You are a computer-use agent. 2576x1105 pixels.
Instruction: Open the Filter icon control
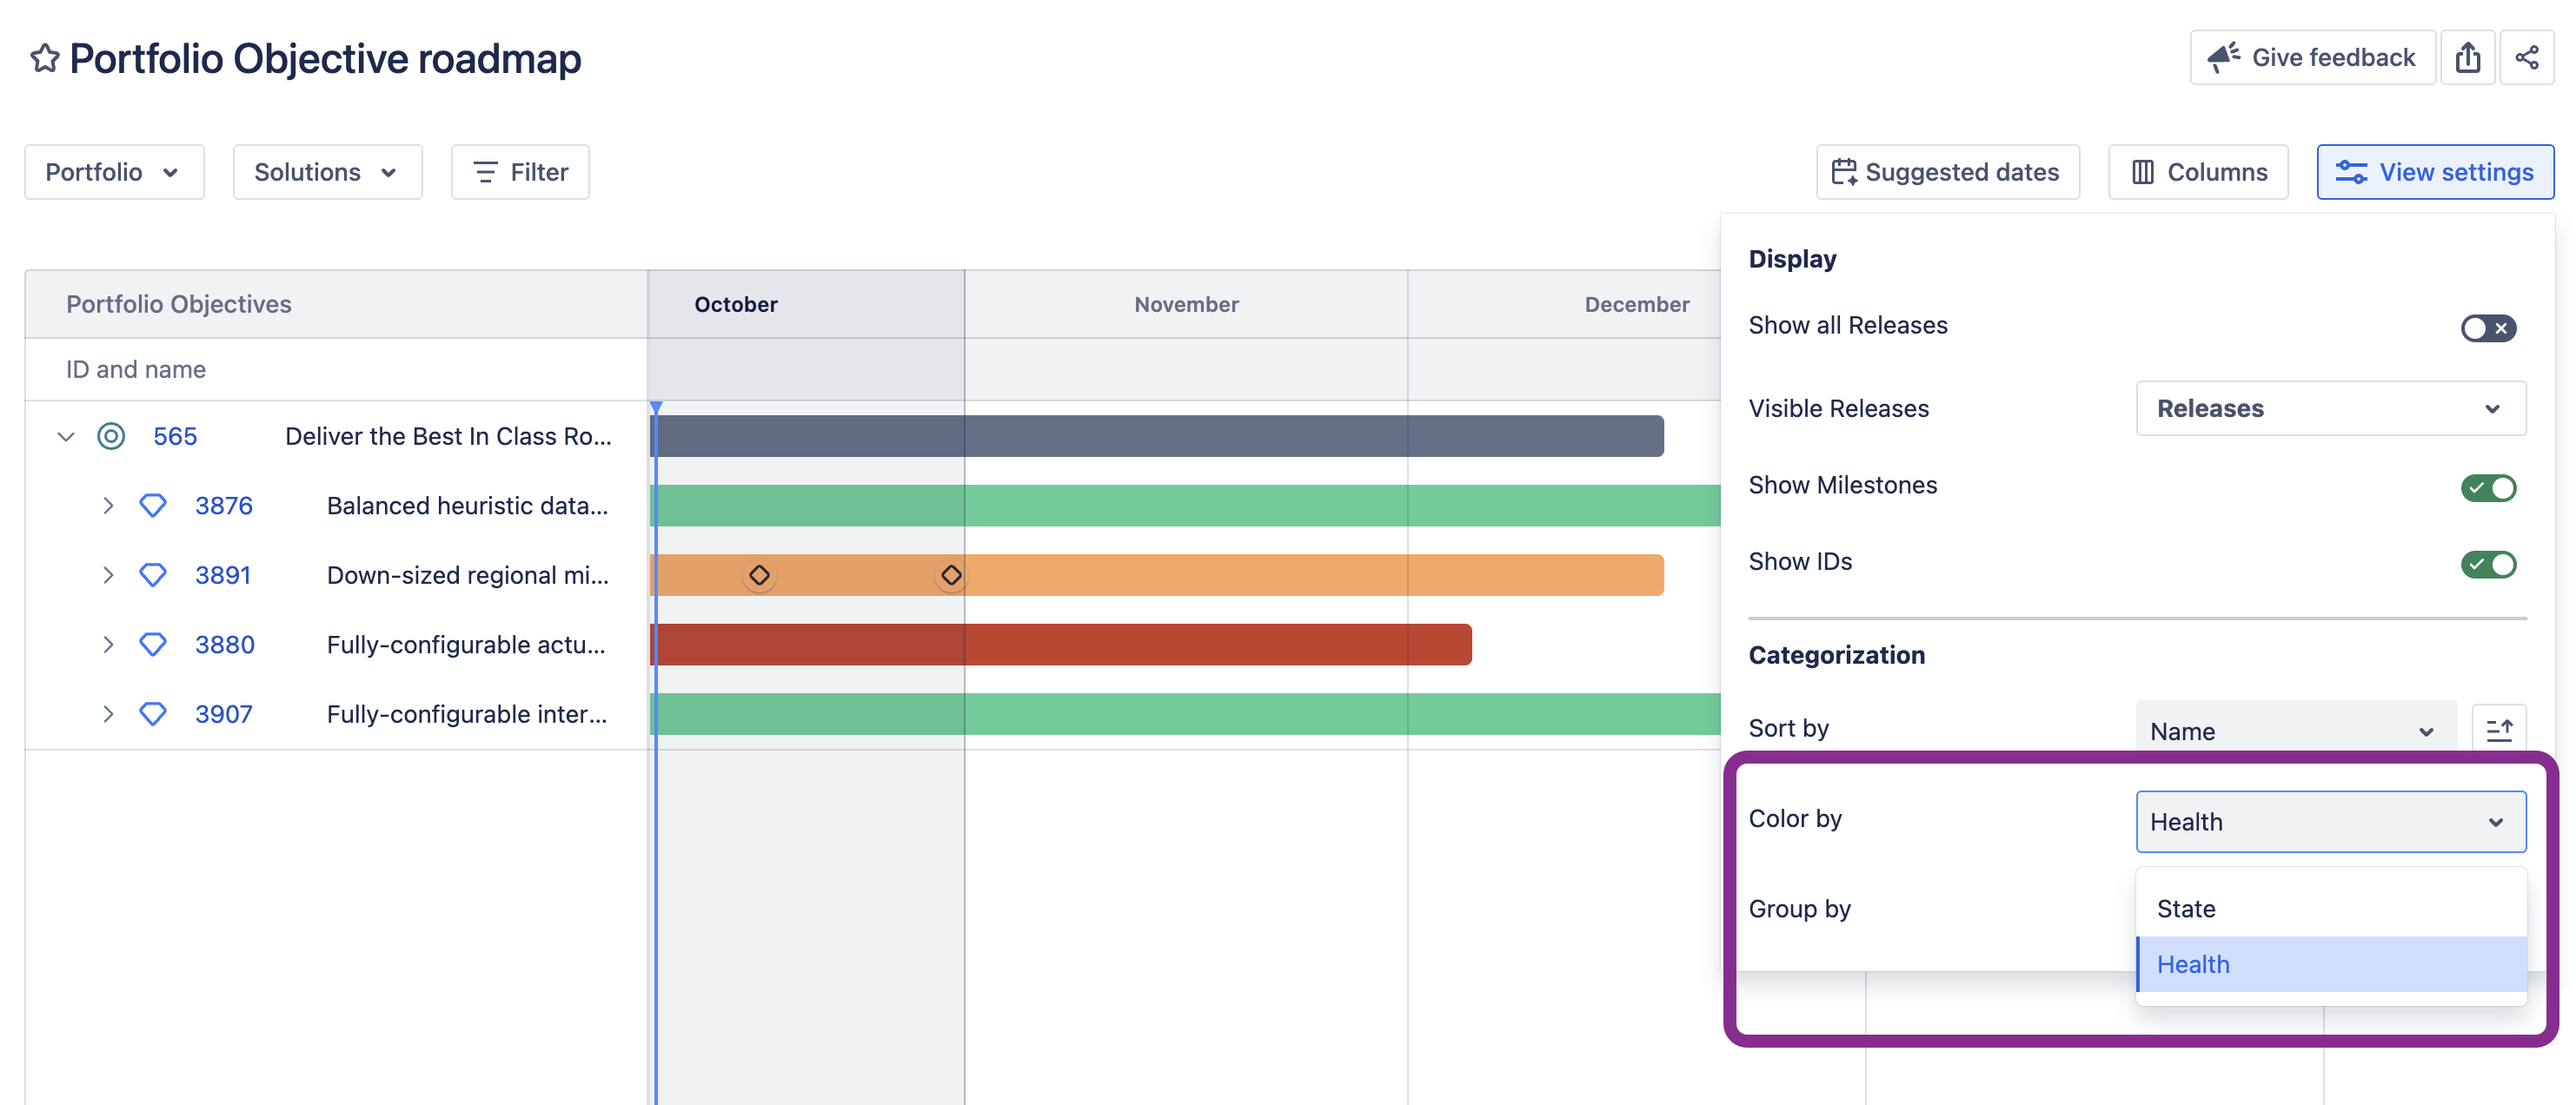pyautogui.click(x=487, y=172)
